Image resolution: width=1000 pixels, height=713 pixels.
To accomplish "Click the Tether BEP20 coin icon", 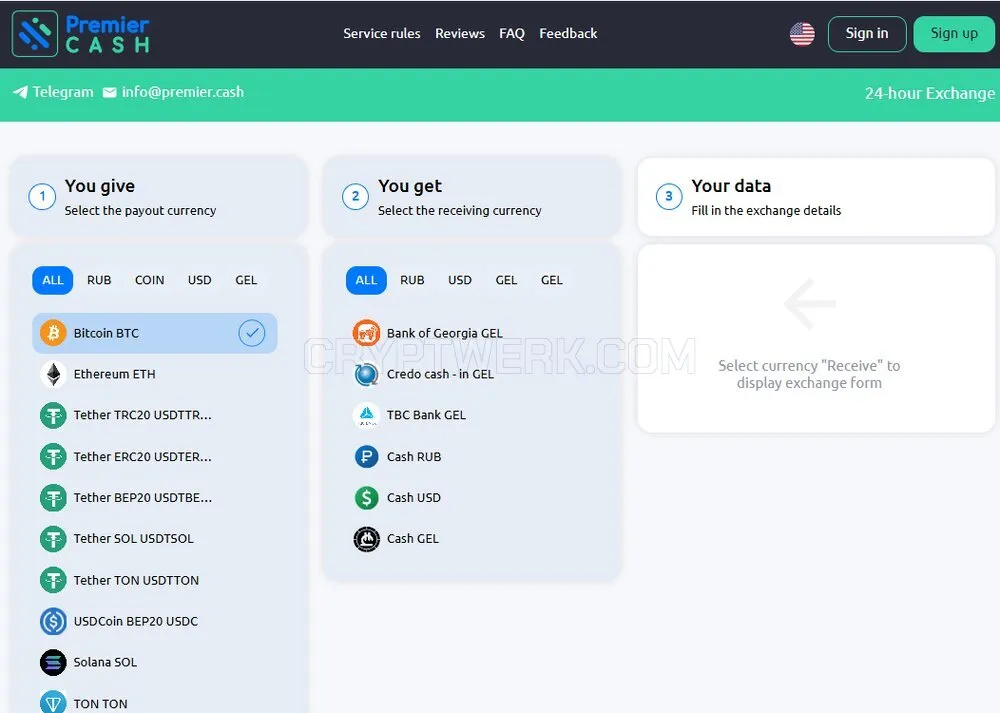I will [x=53, y=497].
